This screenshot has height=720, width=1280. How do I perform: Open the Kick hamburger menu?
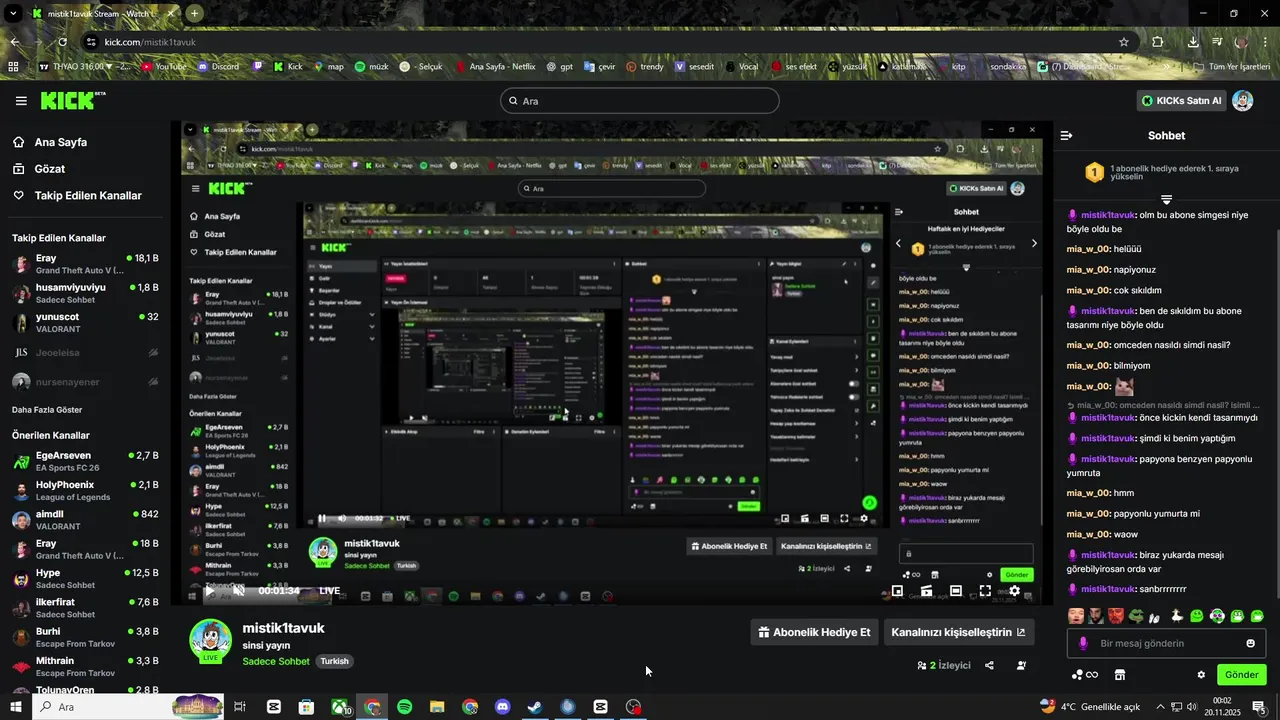21,101
